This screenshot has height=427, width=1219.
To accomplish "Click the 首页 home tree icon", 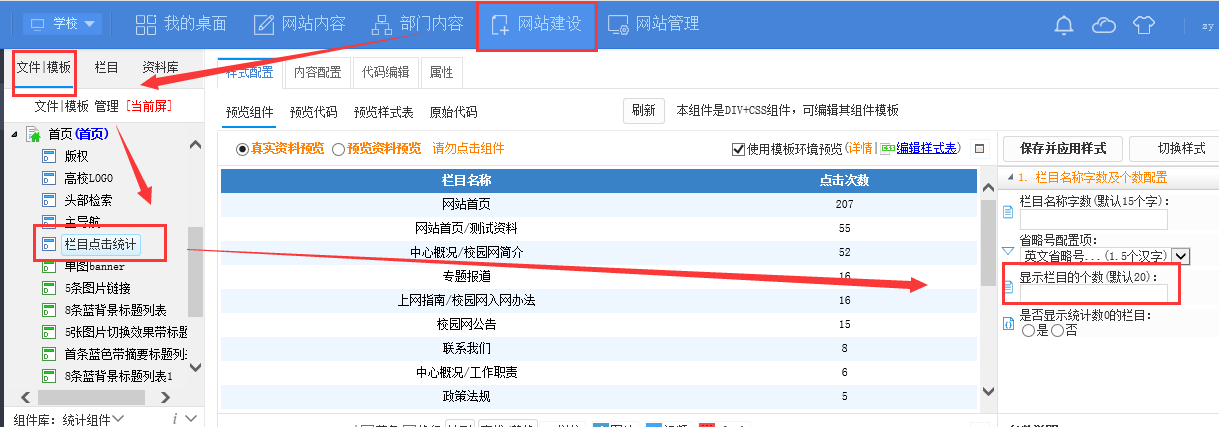I will point(33,134).
